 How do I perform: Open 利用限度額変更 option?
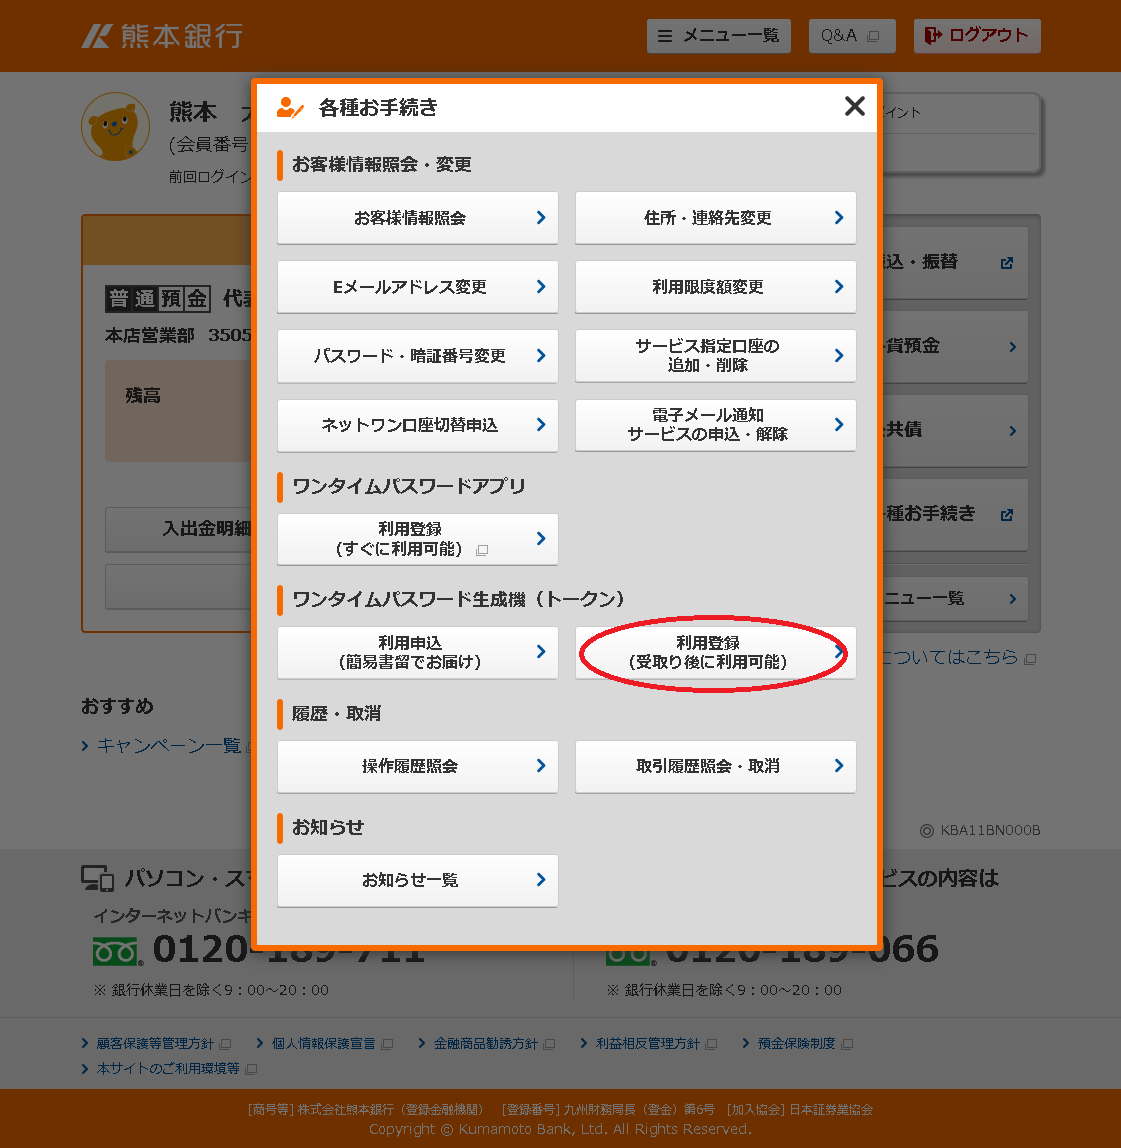click(715, 287)
